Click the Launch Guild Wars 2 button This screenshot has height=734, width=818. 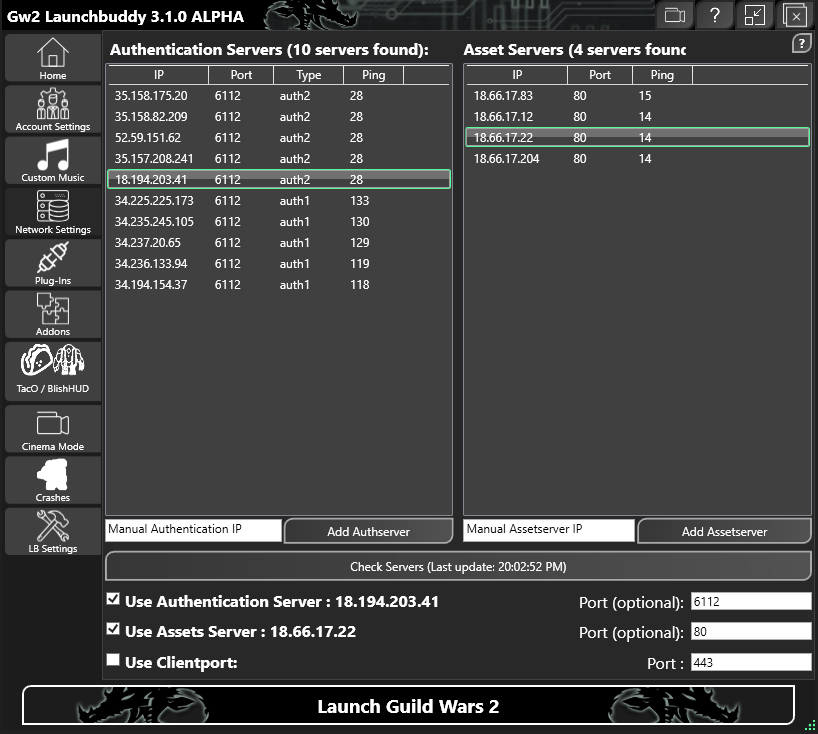coord(408,706)
